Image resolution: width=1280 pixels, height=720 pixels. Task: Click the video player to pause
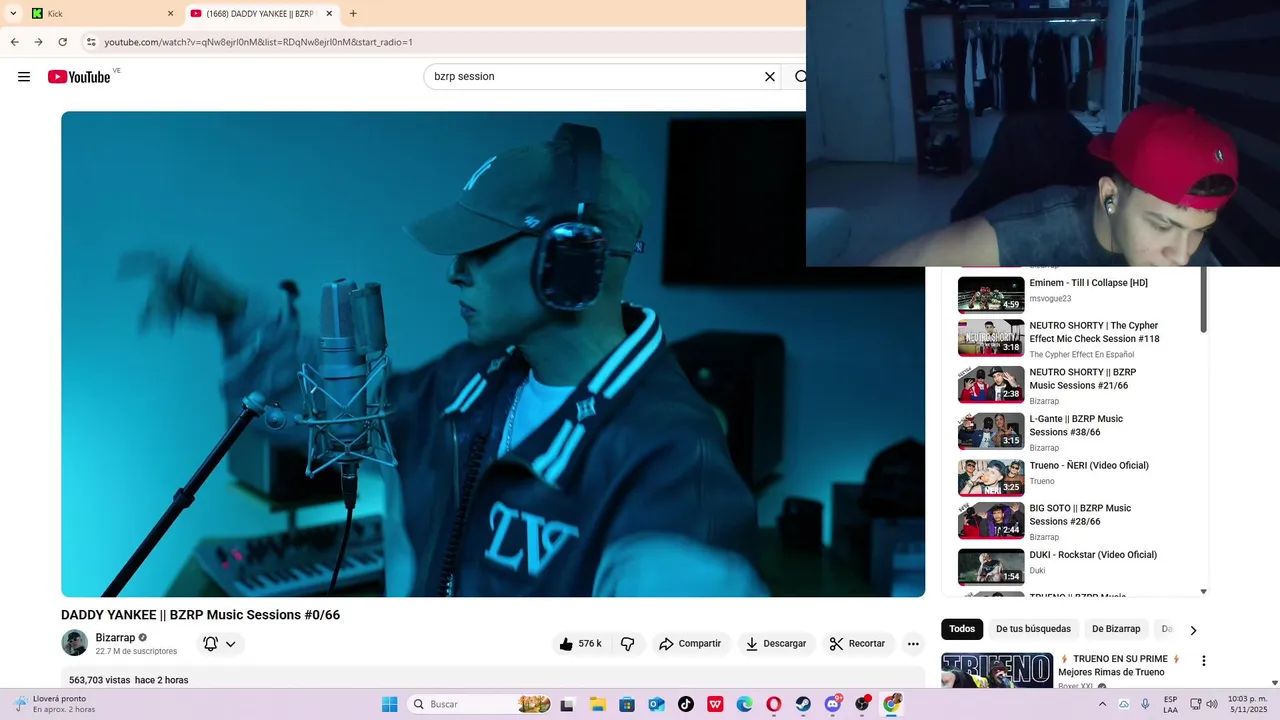(x=493, y=354)
